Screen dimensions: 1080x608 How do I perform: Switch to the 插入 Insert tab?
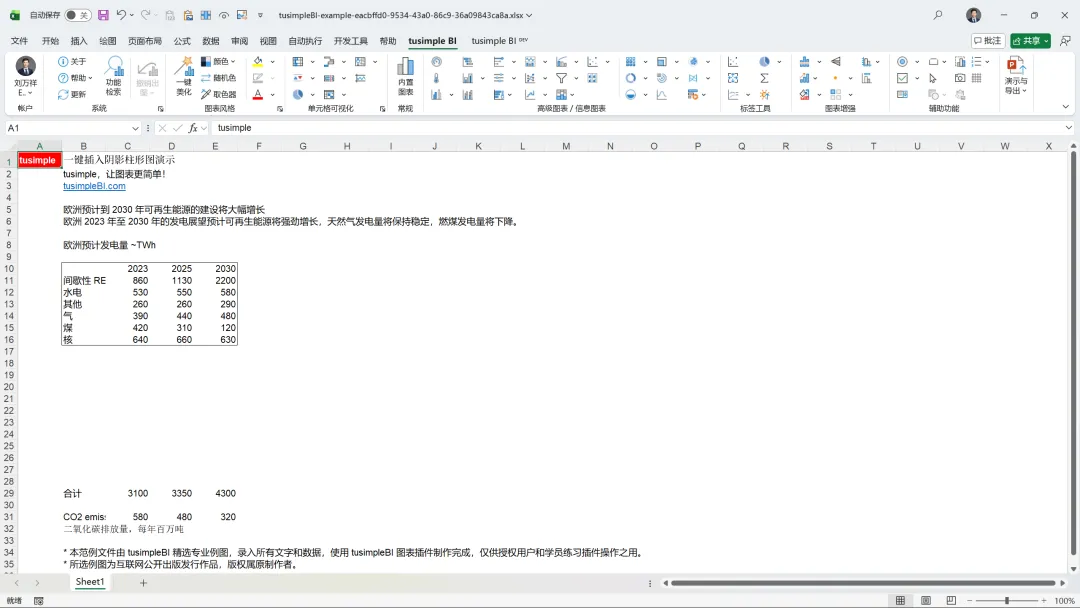[79, 41]
